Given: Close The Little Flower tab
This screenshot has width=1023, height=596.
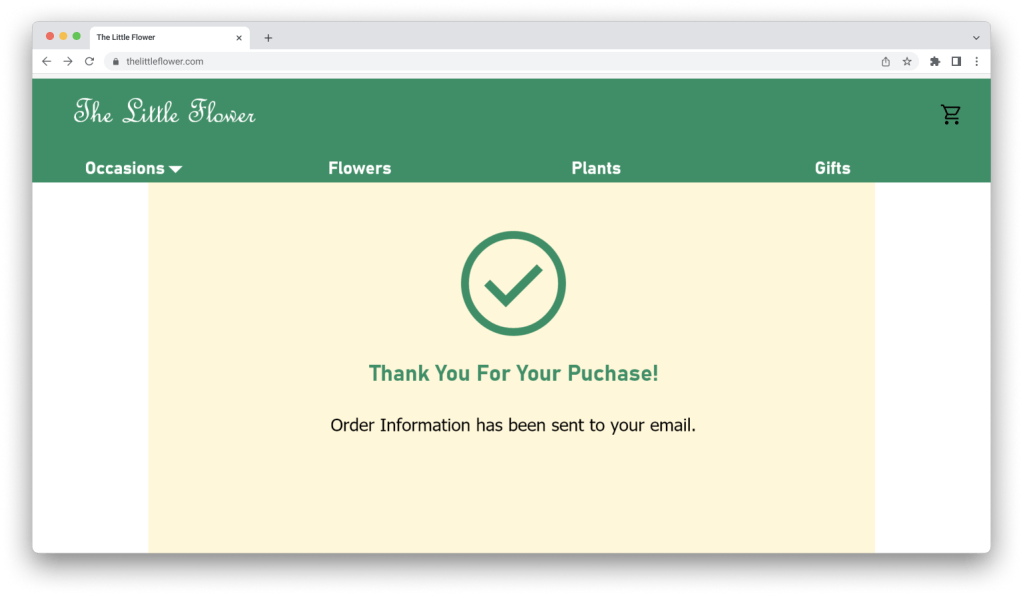Looking at the screenshot, I should point(239,38).
